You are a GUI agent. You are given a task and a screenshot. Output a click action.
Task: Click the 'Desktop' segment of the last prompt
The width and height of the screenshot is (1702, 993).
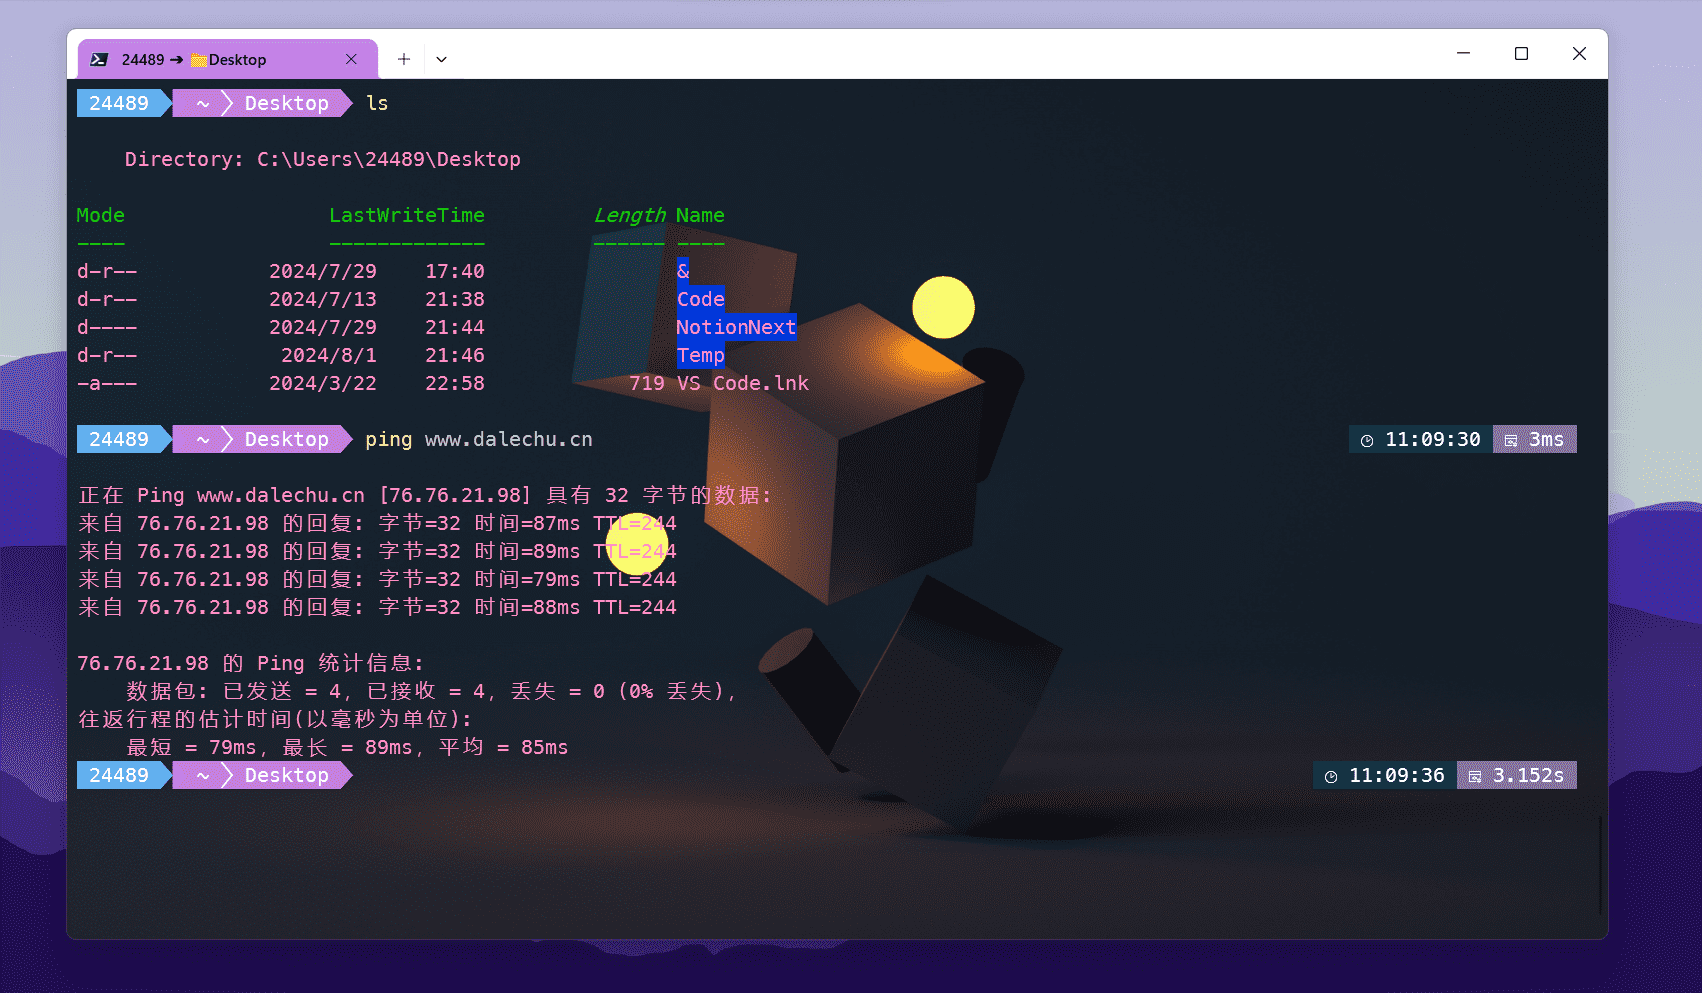tap(287, 775)
